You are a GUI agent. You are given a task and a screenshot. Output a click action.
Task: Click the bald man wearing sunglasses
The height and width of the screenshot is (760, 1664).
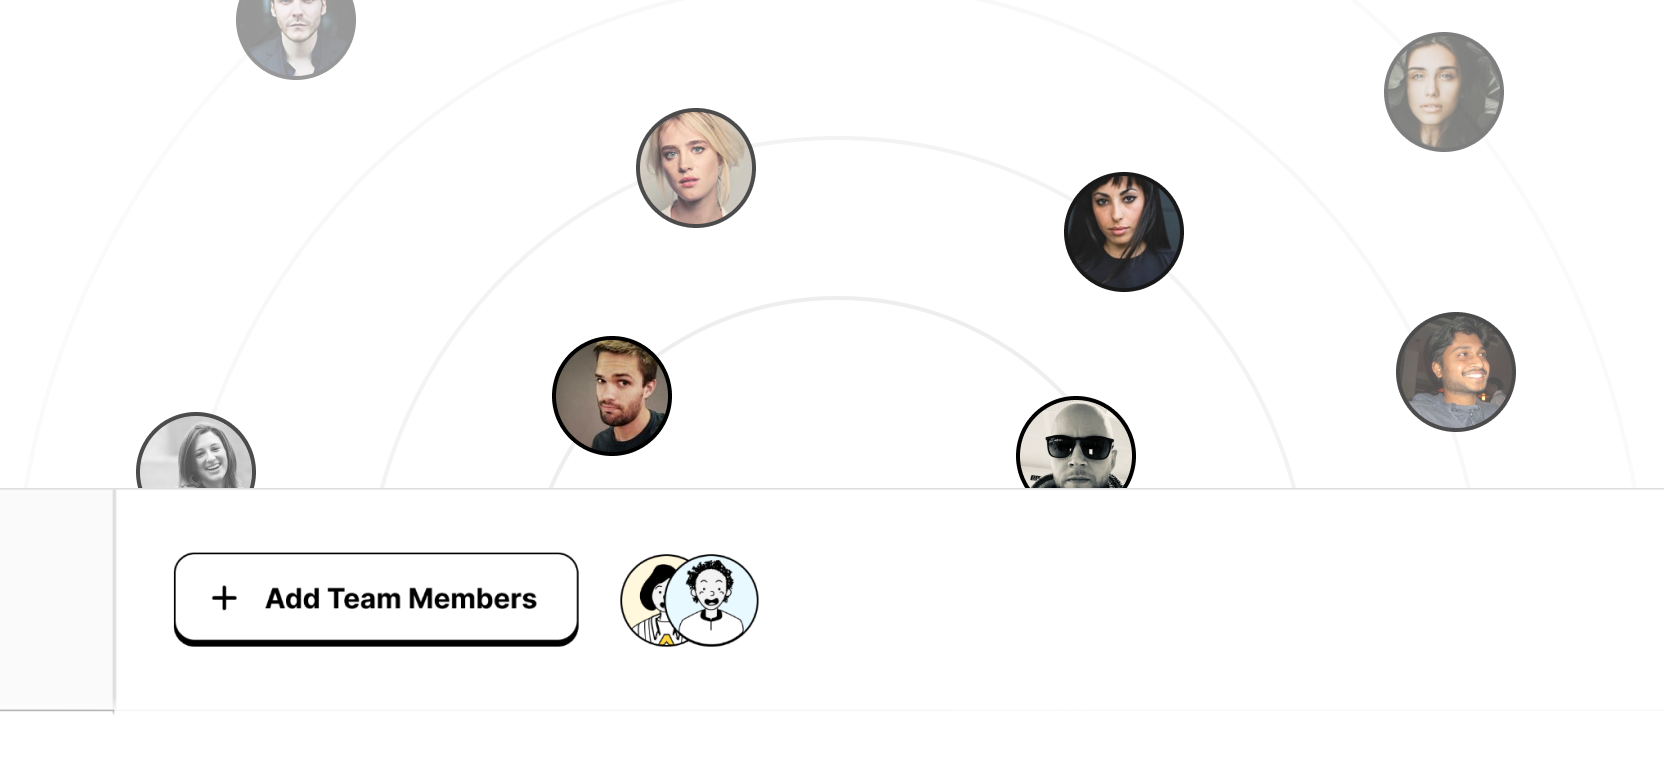tap(1076, 443)
